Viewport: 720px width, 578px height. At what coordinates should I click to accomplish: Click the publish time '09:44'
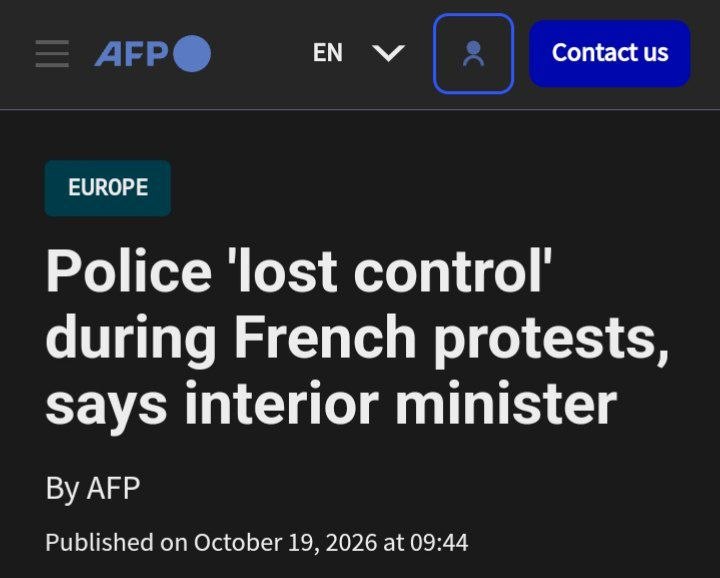439,543
